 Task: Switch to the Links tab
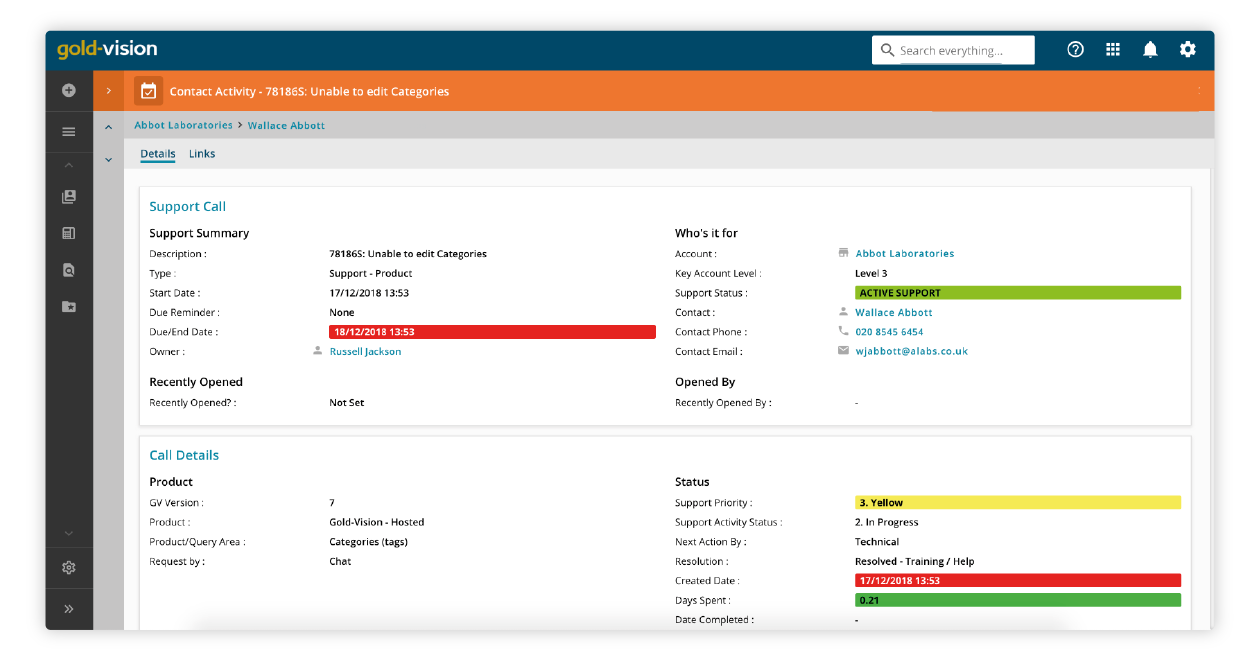202,154
